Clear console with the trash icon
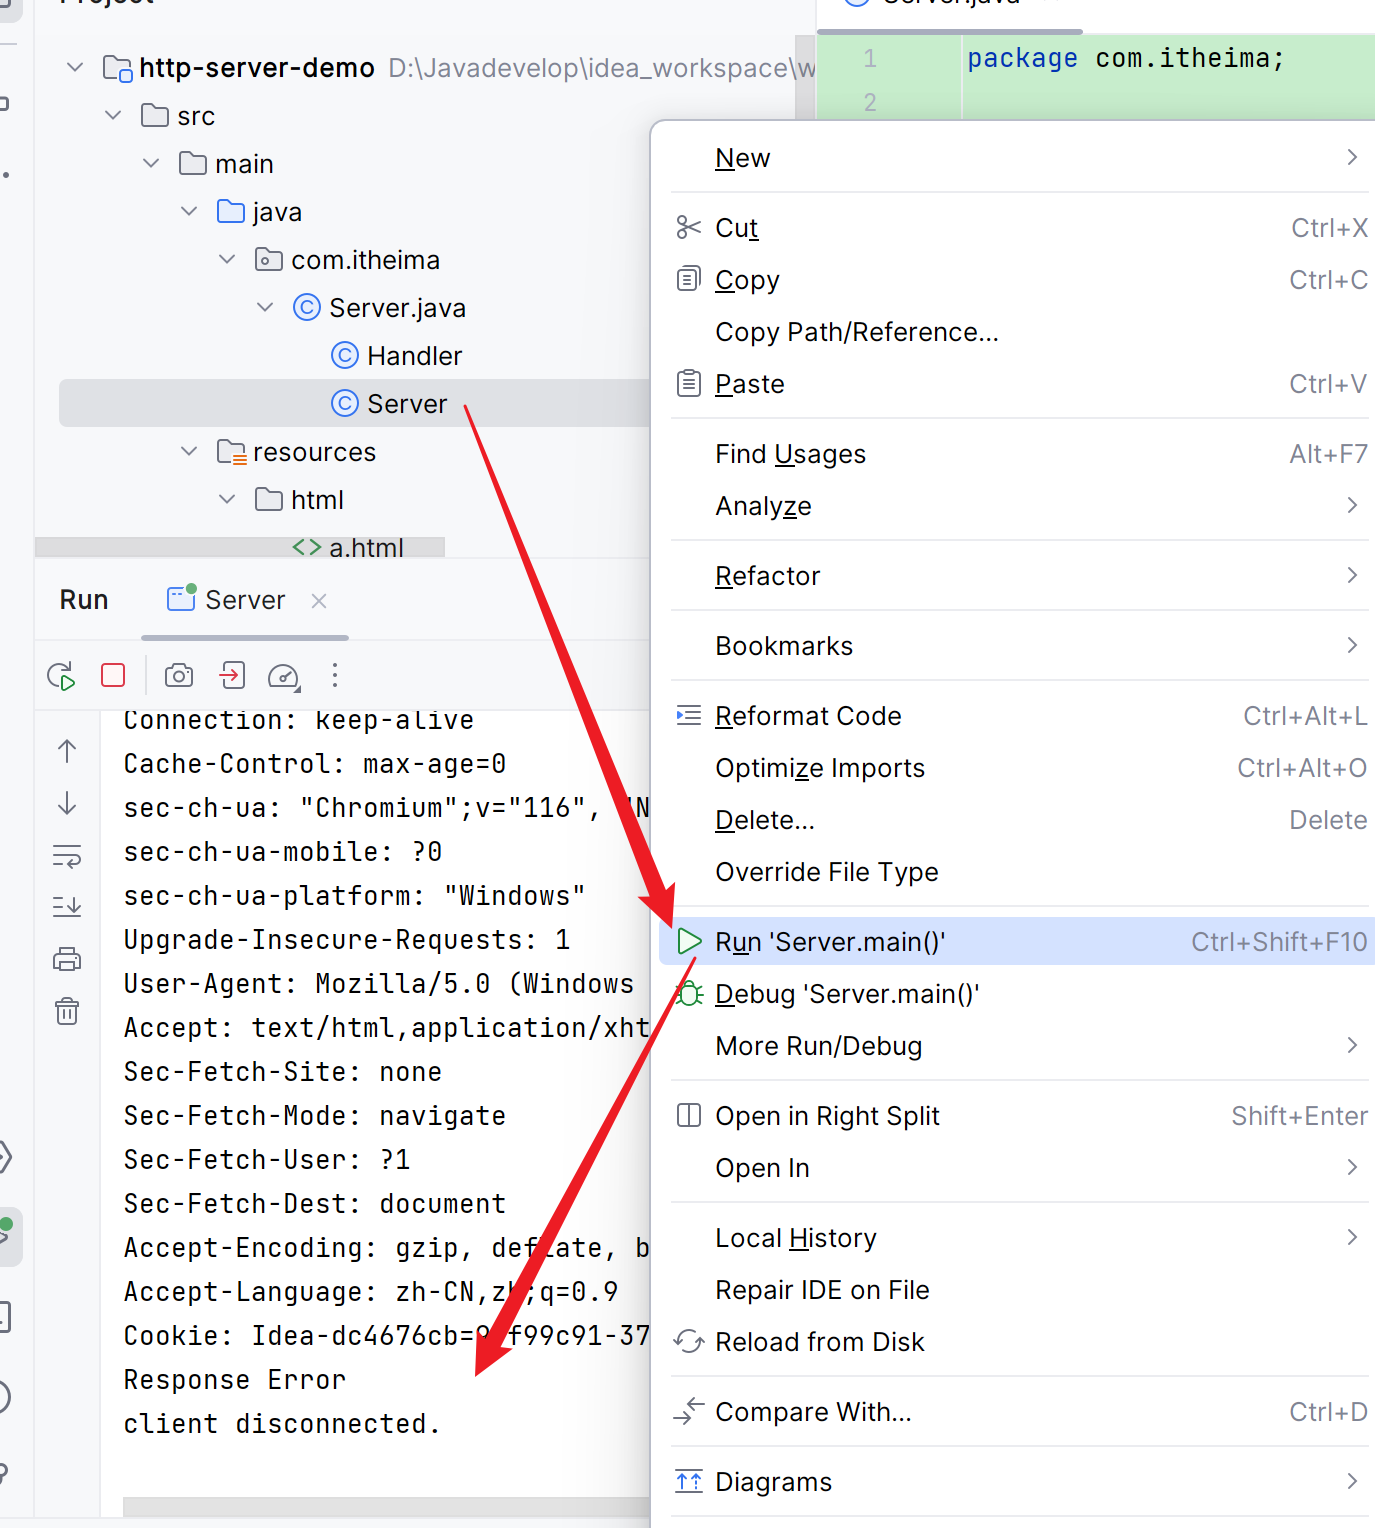The width and height of the screenshot is (1375, 1528). tap(67, 1011)
